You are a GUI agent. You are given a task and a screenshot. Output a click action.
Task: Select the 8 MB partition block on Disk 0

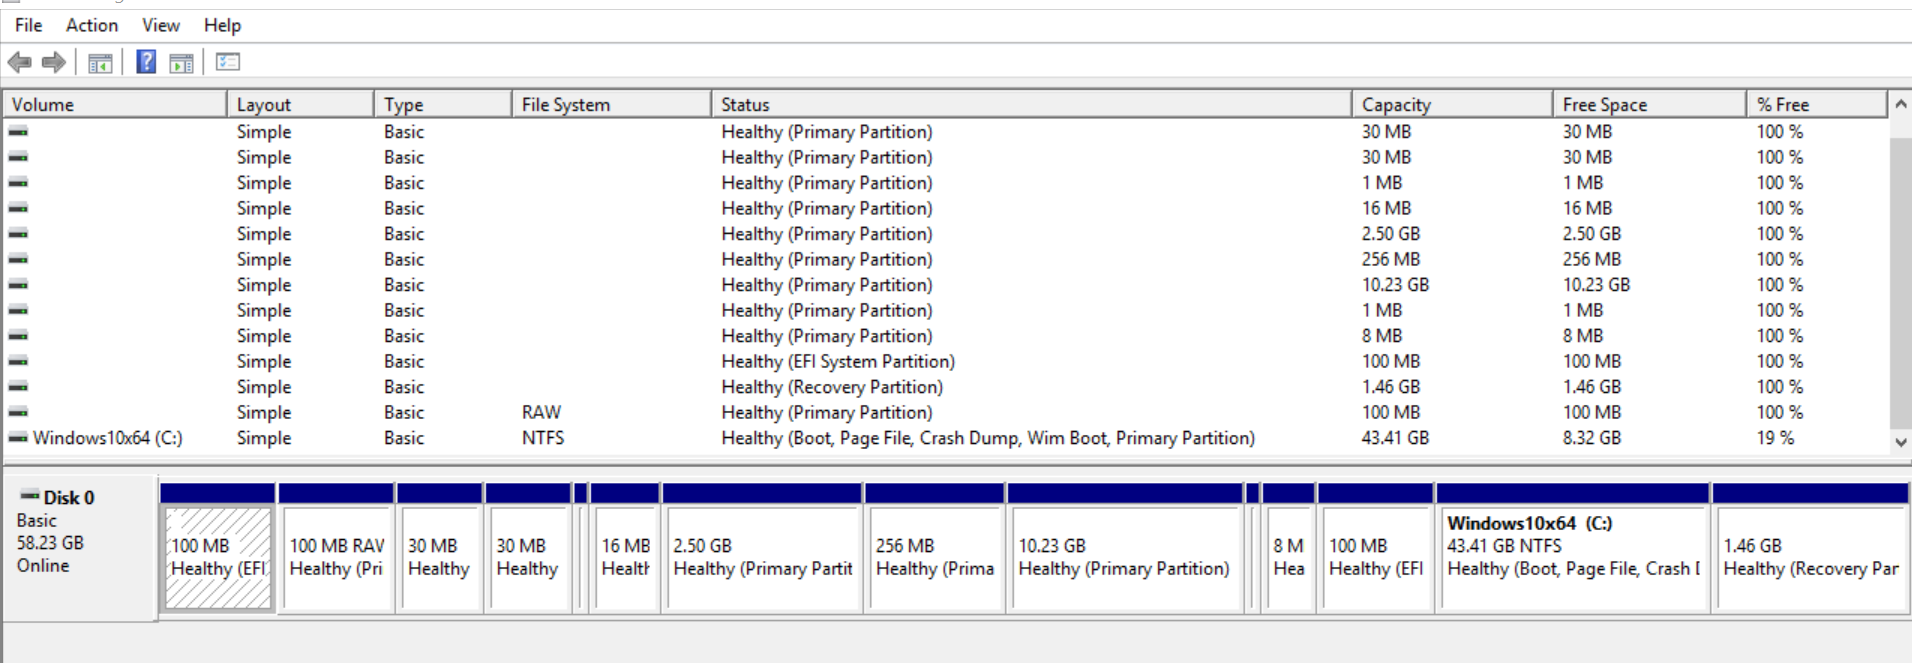1288,548
